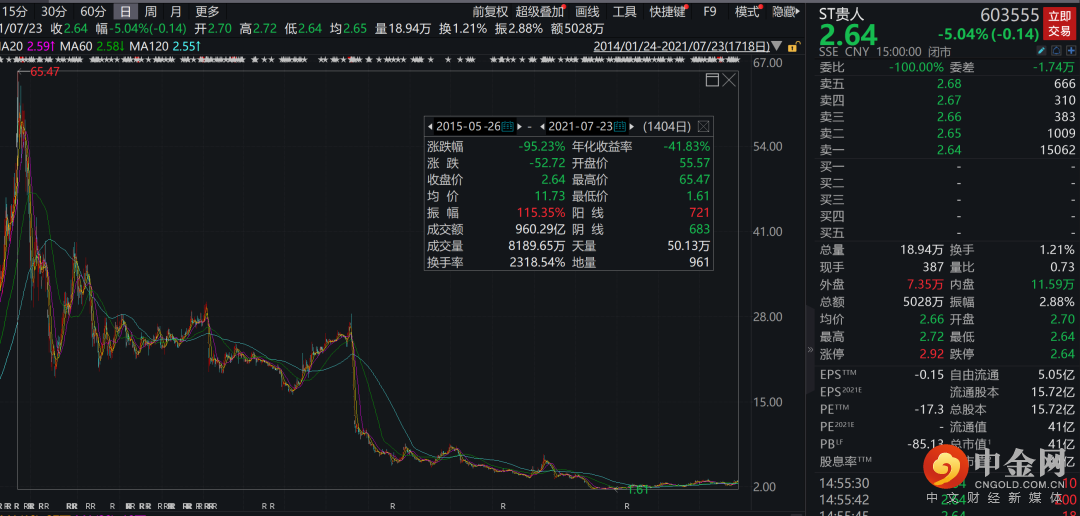Viewport: 1080px width, 516px height.
Task: Open the start date calendar picker
Action: coord(506,127)
